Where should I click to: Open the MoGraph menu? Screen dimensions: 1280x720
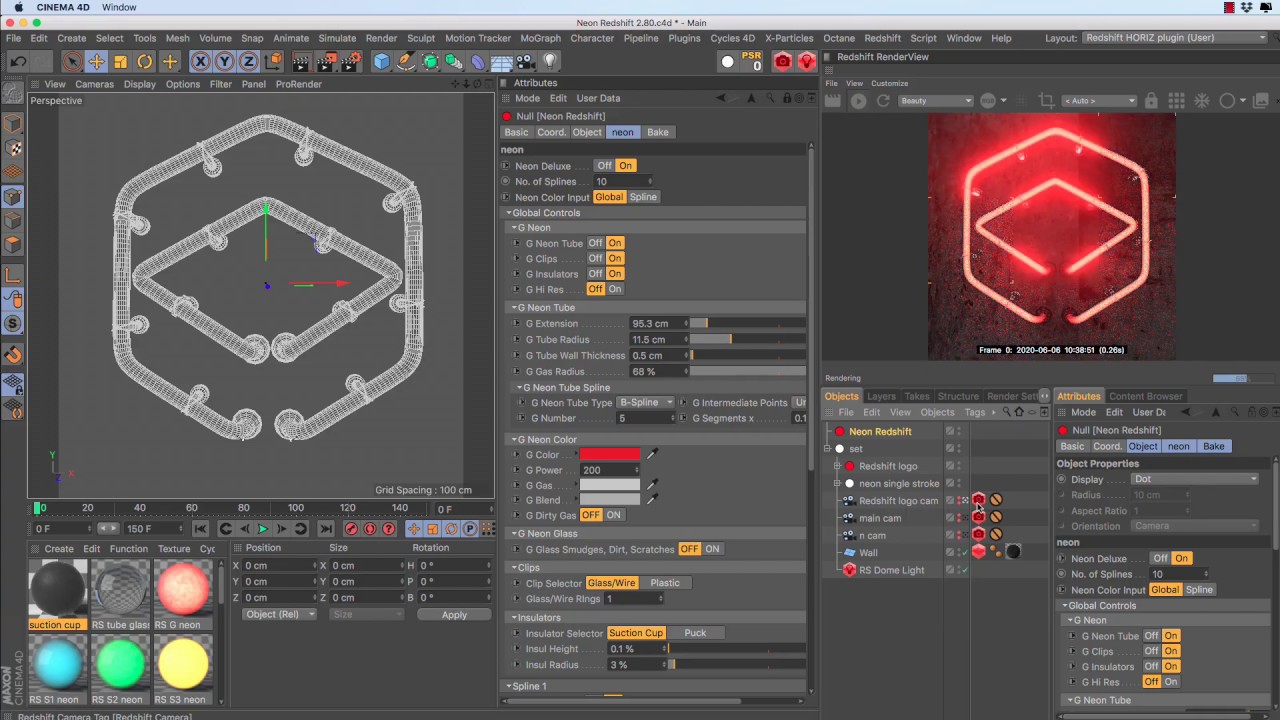pos(540,38)
